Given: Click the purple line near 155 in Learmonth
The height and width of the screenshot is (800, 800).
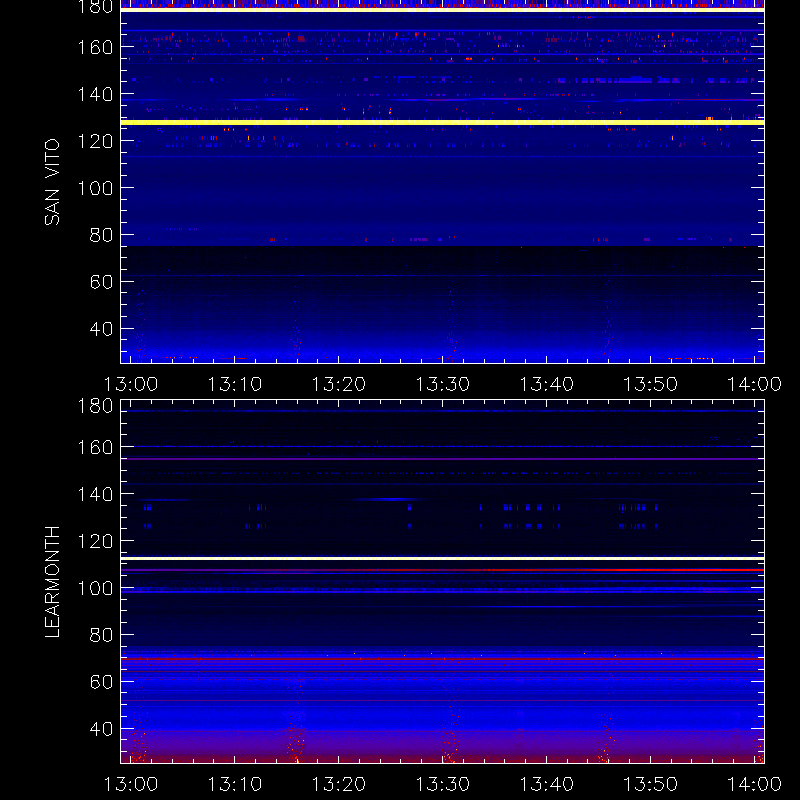Looking at the screenshot, I should (442, 459).
